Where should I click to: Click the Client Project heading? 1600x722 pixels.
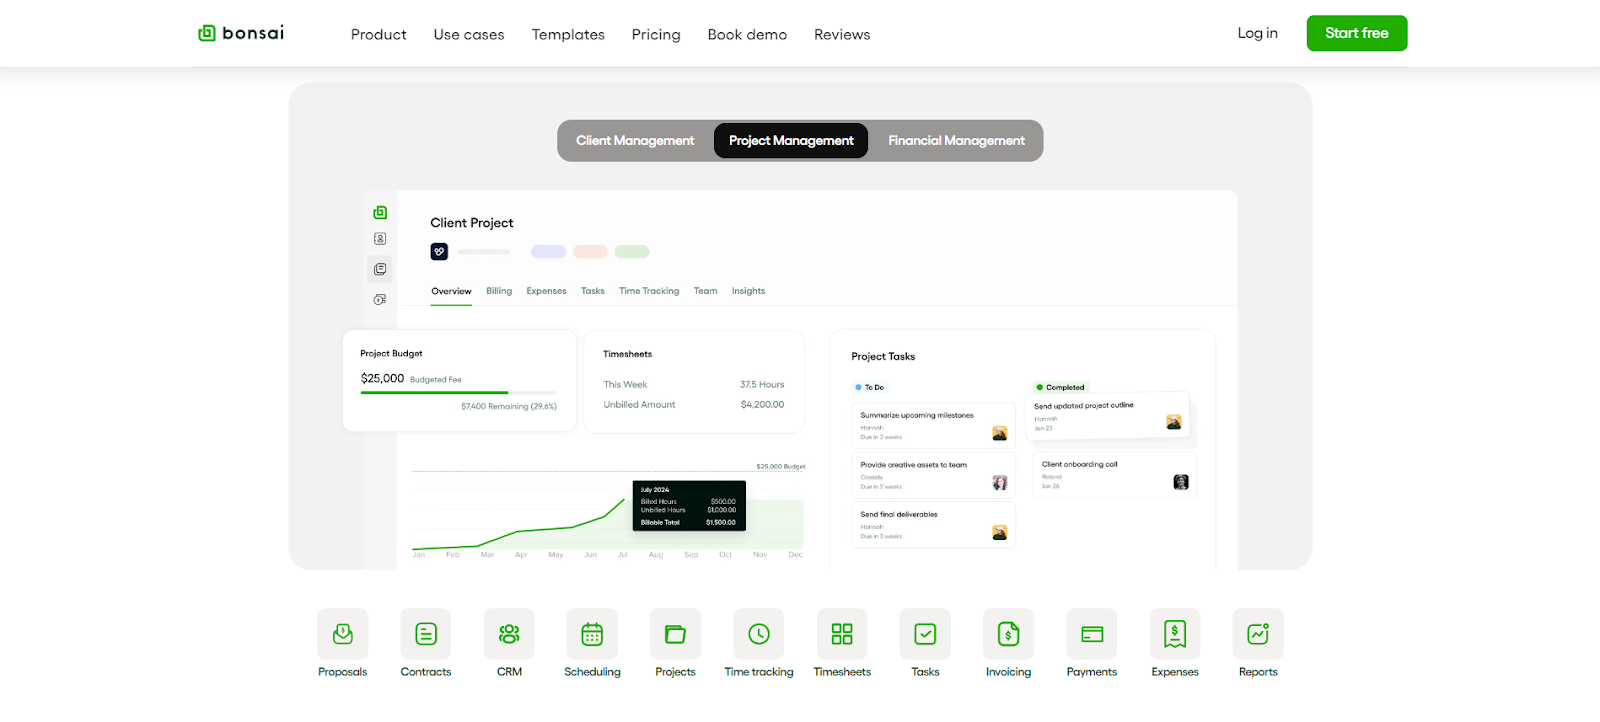pyautogui.click(x=472, y=223)
